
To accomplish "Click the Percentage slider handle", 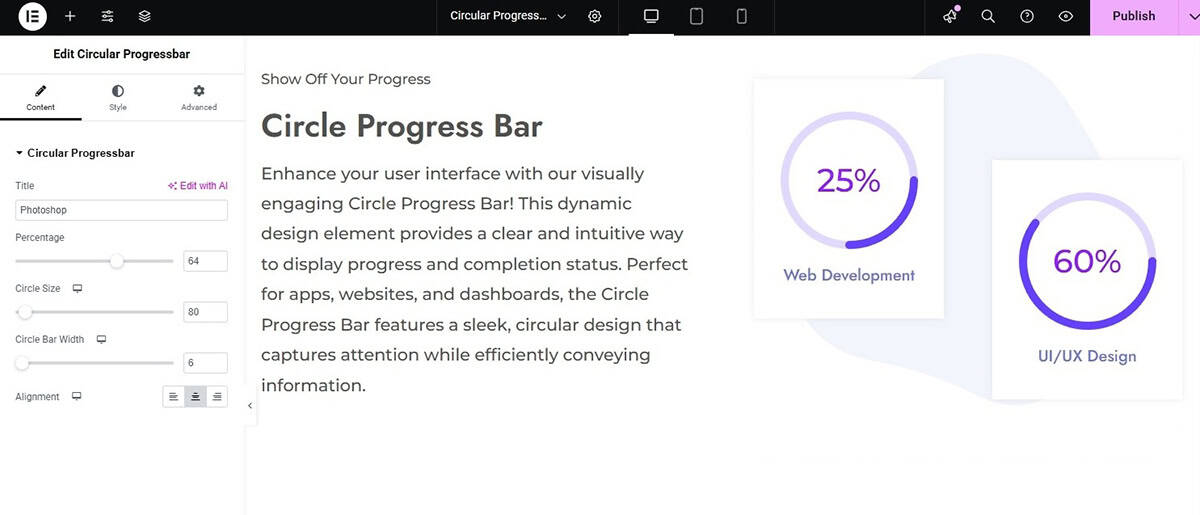I will click(x=117, y=261).
